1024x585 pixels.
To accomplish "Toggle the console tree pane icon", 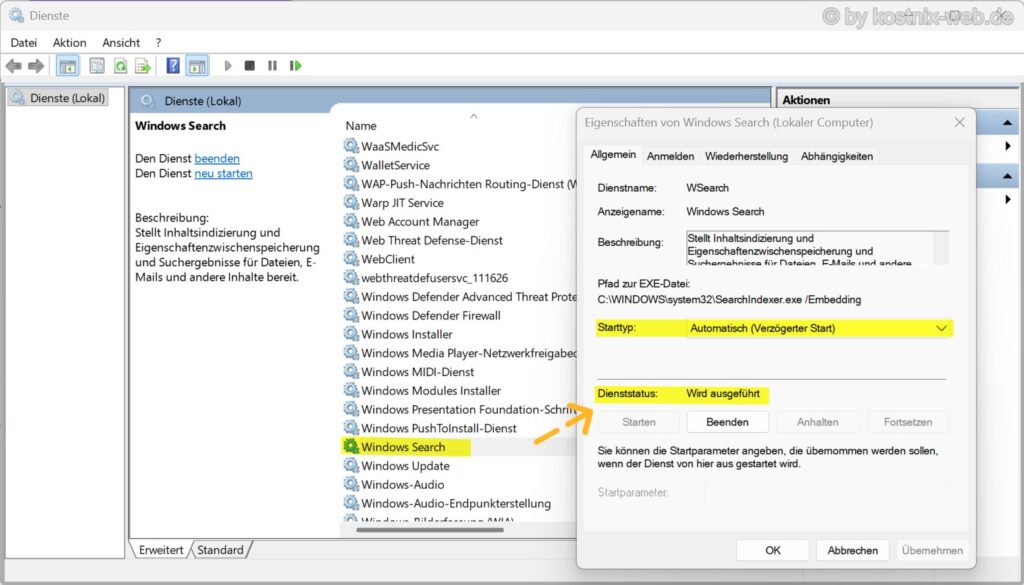I will (68, 66).
